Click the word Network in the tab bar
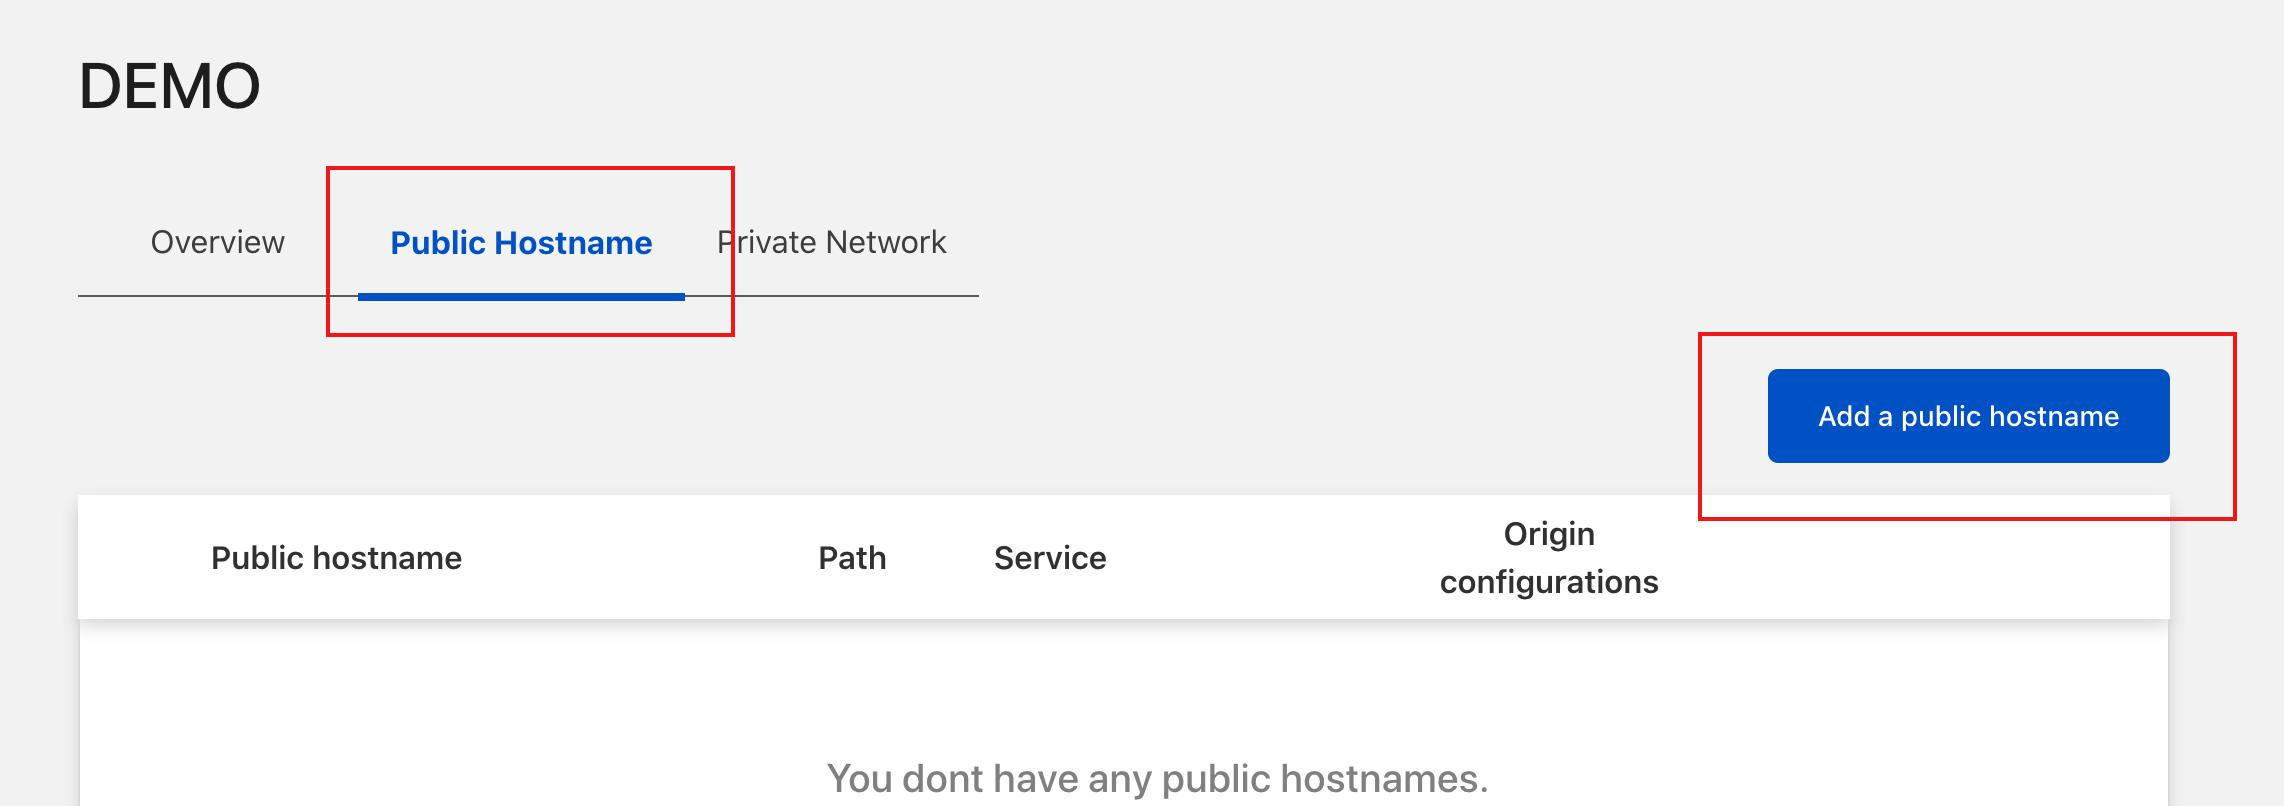2284x806 pixels. (x=886, y=242)
